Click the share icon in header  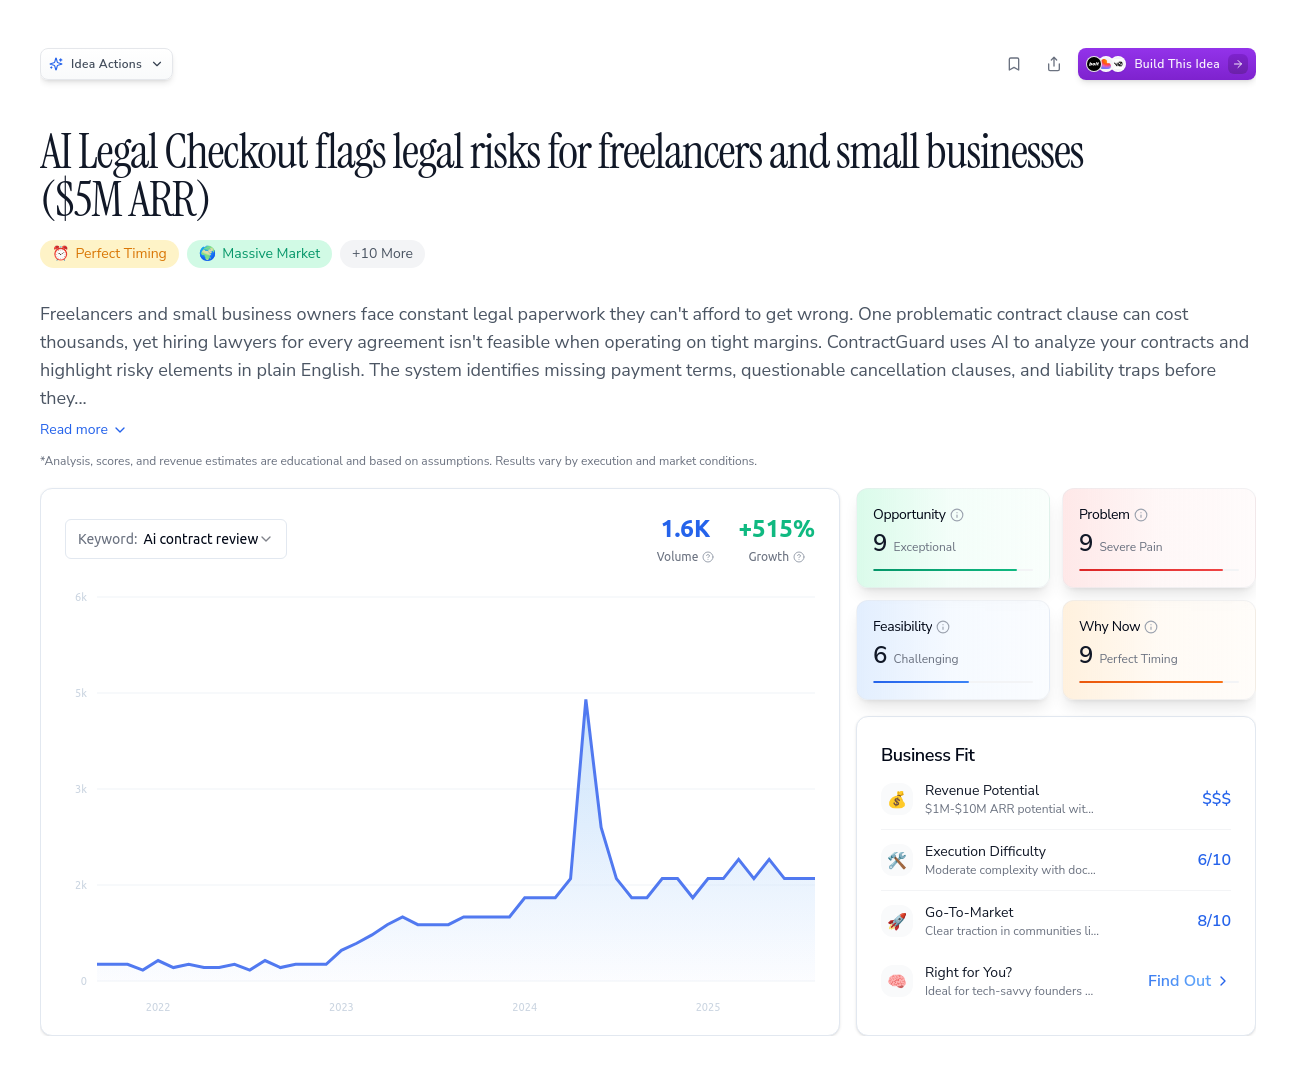coord(1054,64)
